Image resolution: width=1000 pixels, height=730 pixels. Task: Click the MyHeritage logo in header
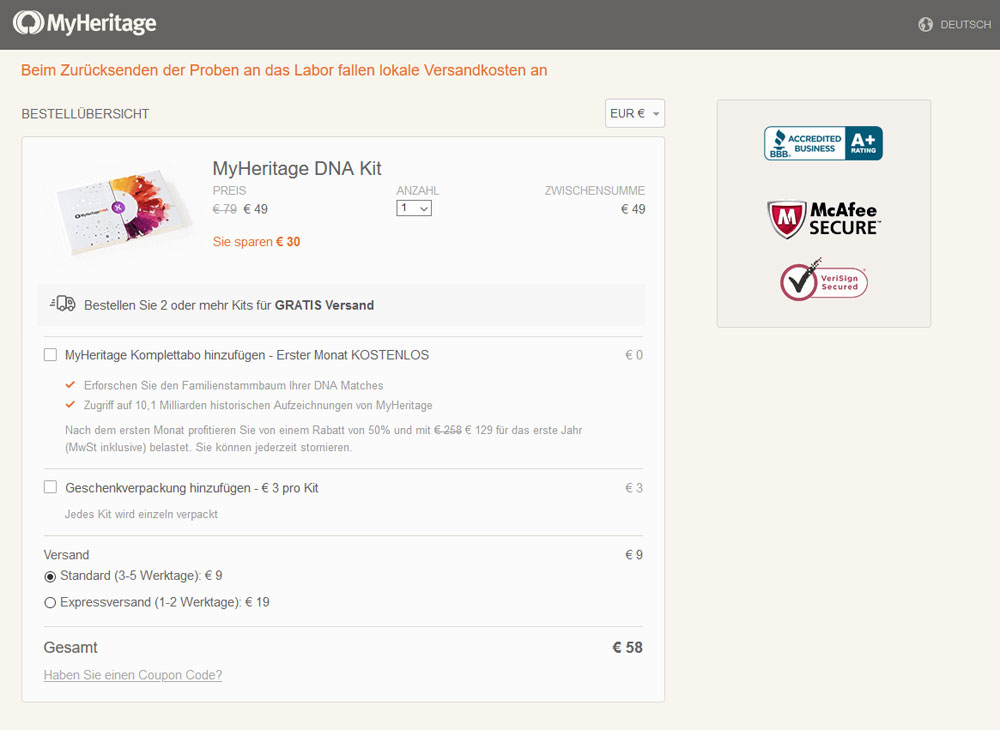85,24
